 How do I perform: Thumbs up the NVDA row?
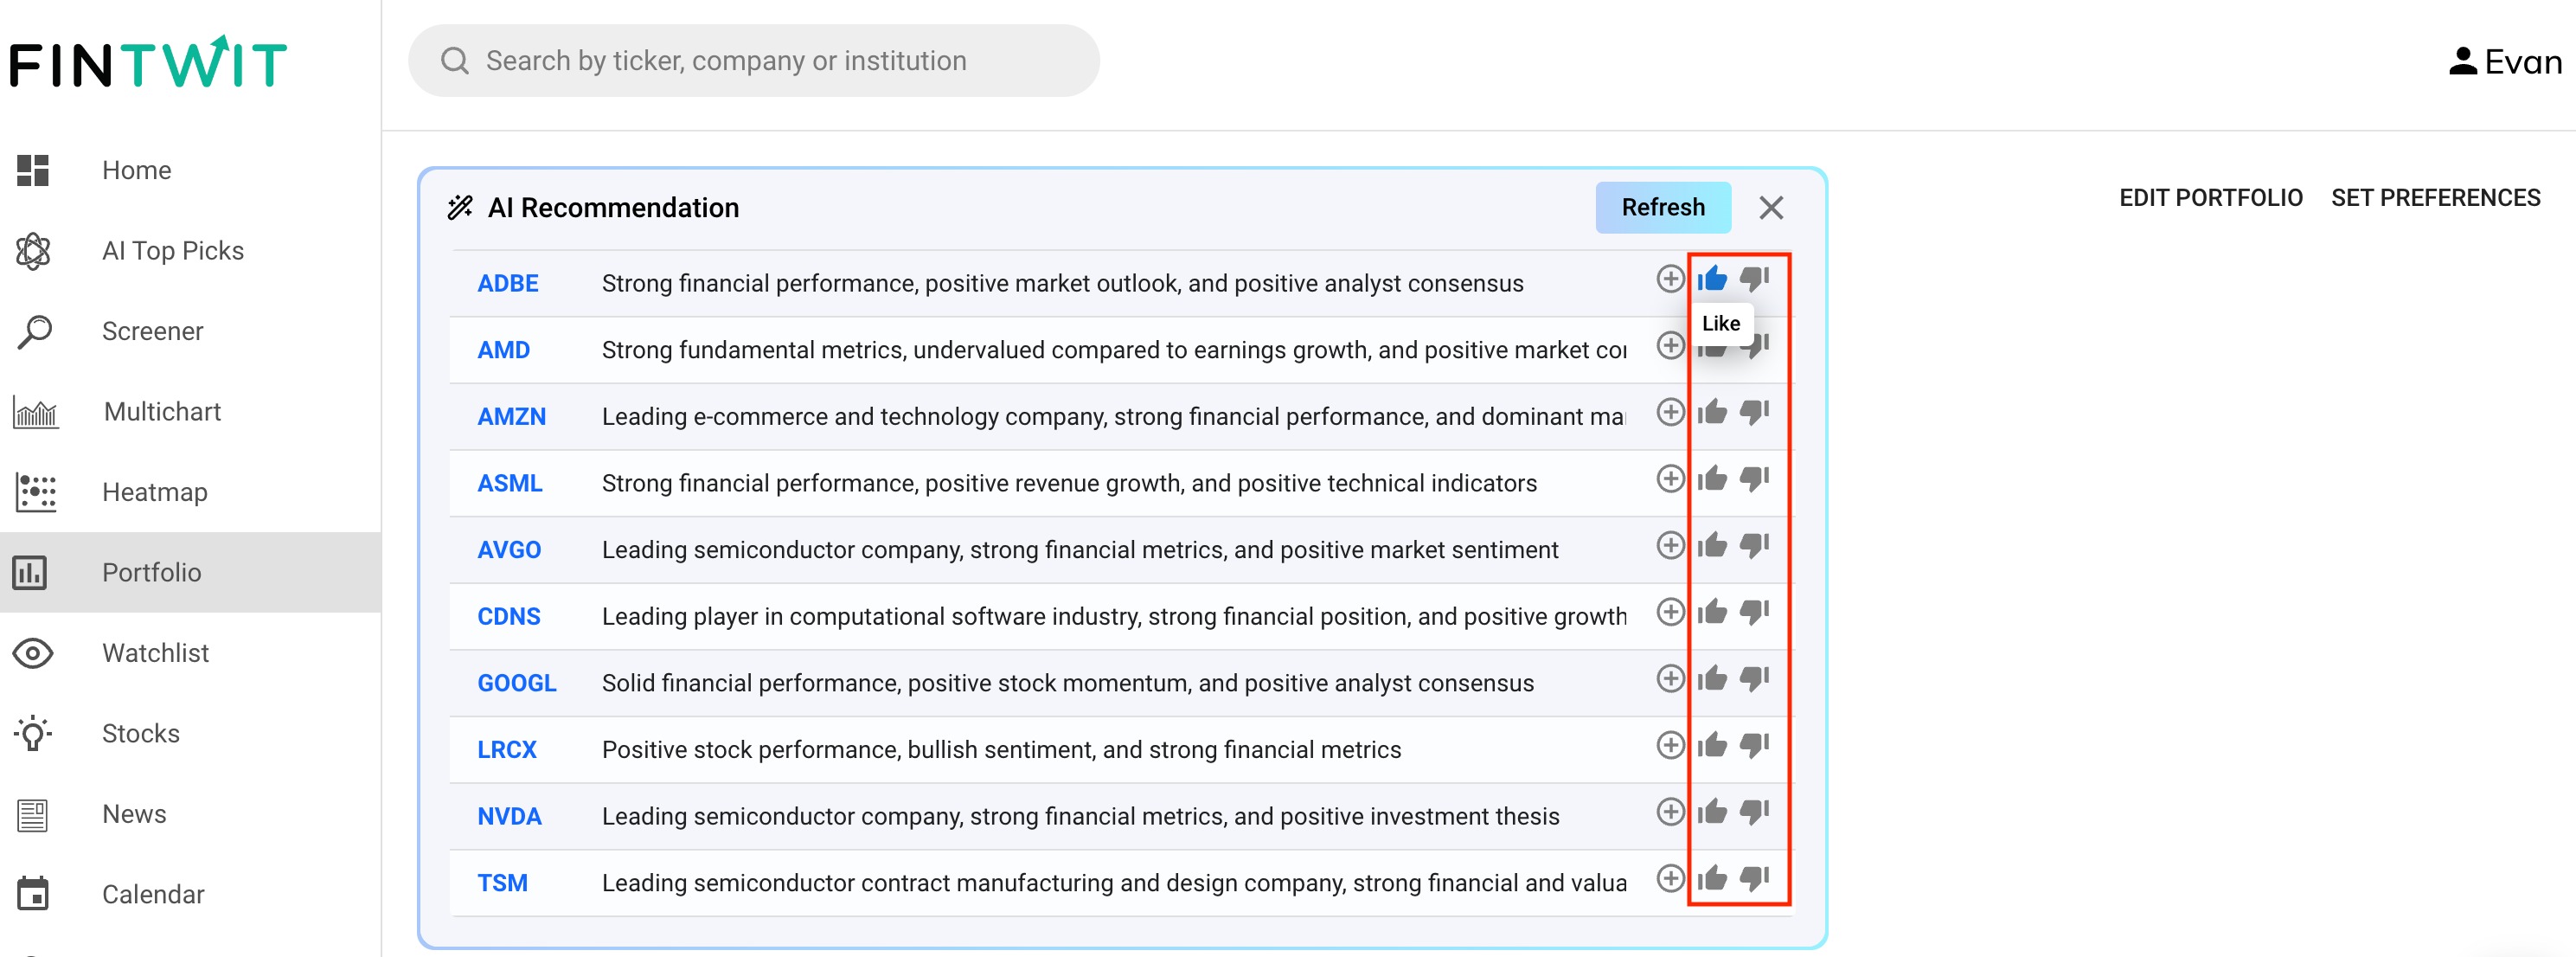click(x=1712, y=812)
